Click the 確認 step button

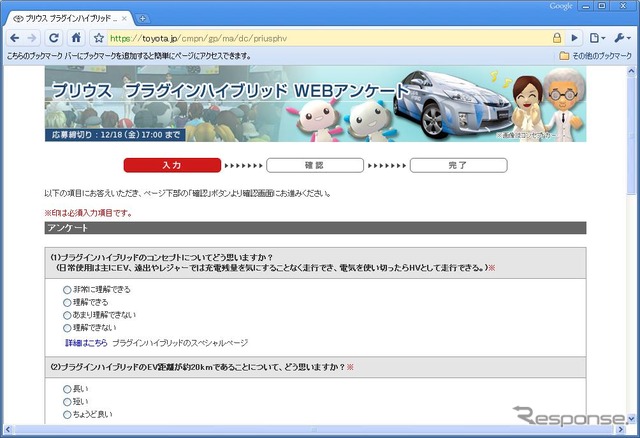(x=315, y=165)
